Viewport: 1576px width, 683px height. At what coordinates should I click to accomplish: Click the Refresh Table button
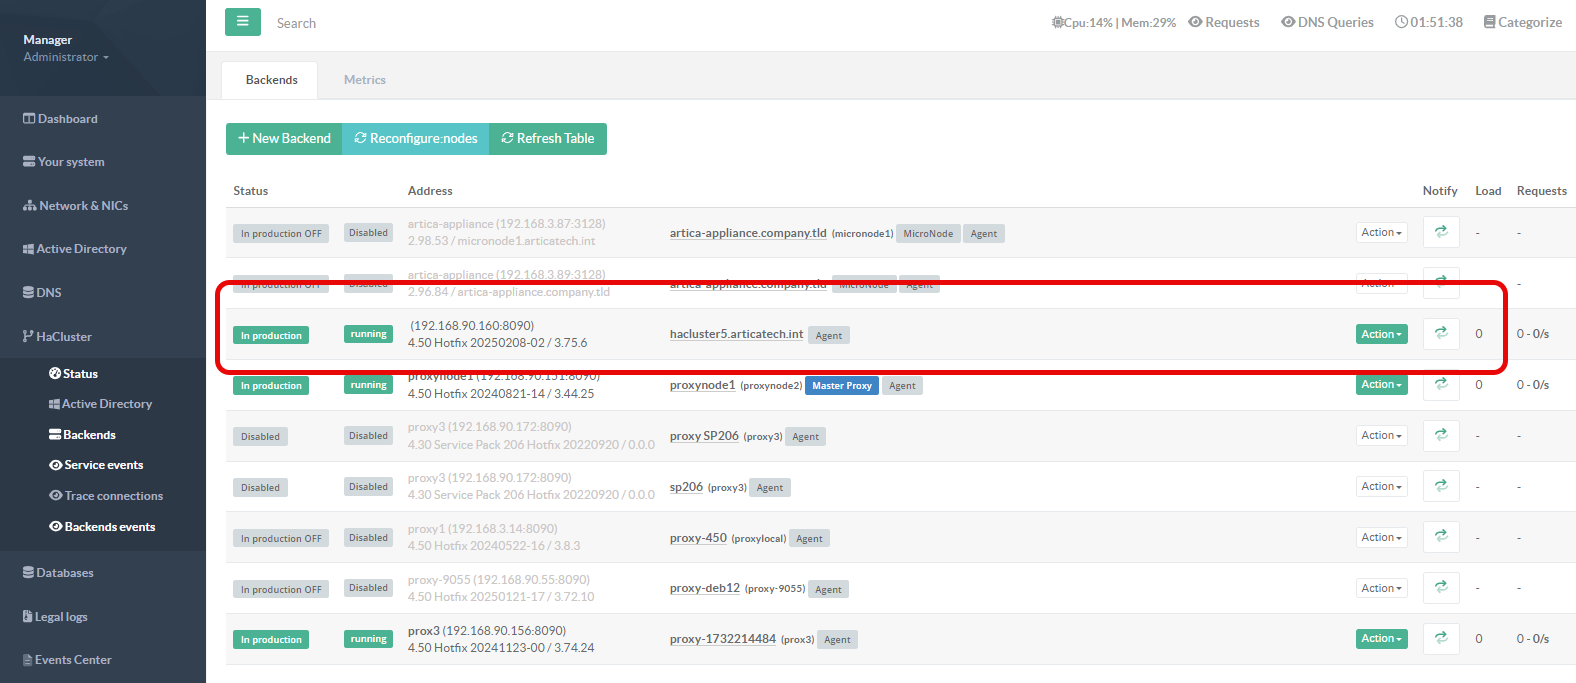click(548, 139)
